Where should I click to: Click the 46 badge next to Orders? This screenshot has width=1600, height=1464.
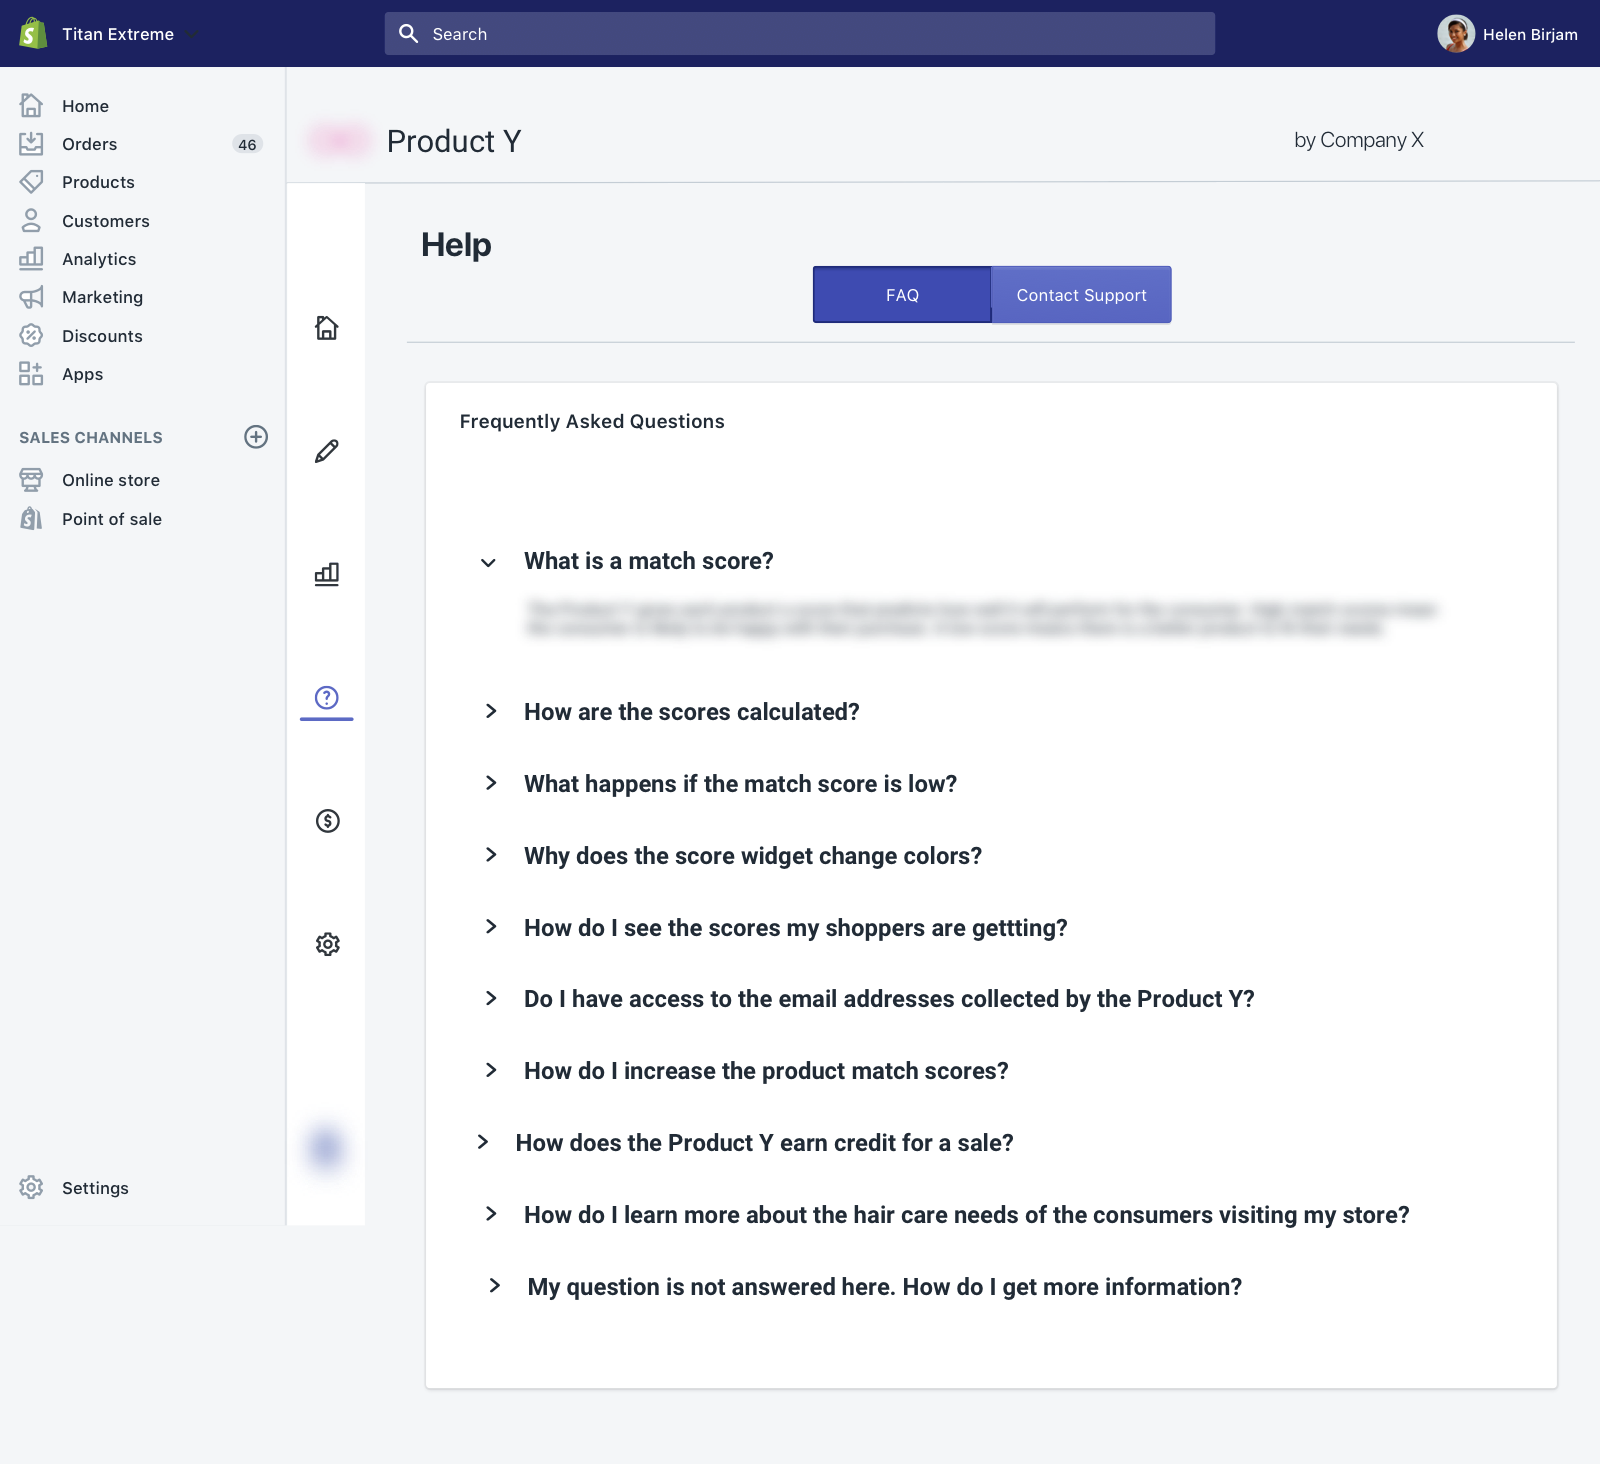[247, 144]
